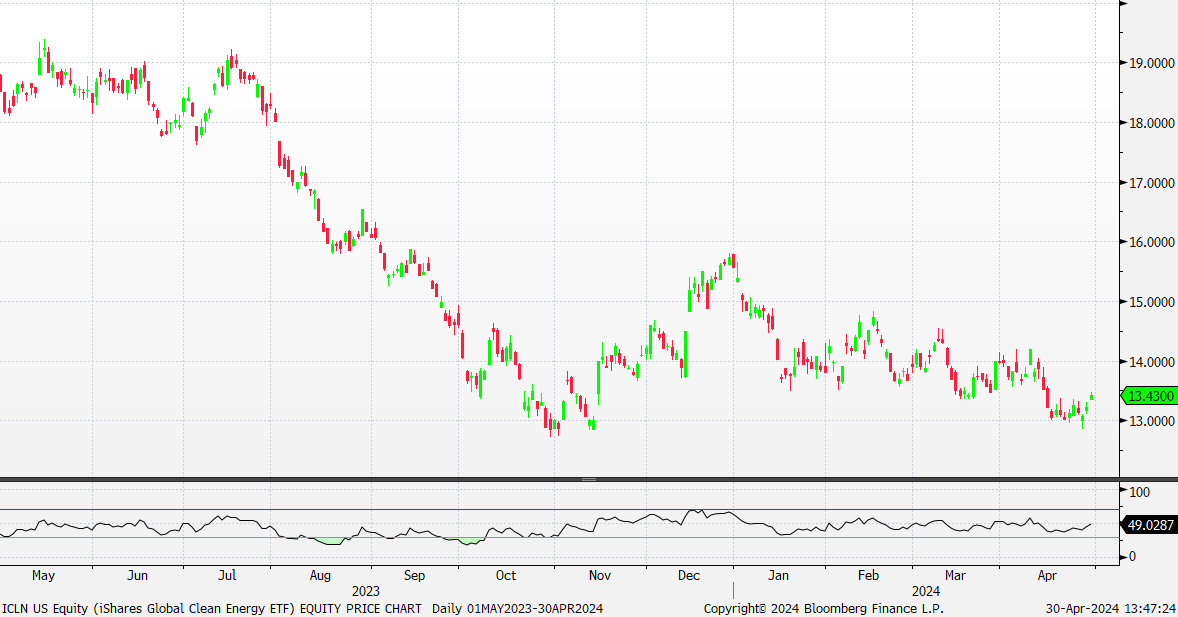Click the 30-Apr-2024 13:47:24 timestamp
1178x617 pixels.
click(1110, 609)
